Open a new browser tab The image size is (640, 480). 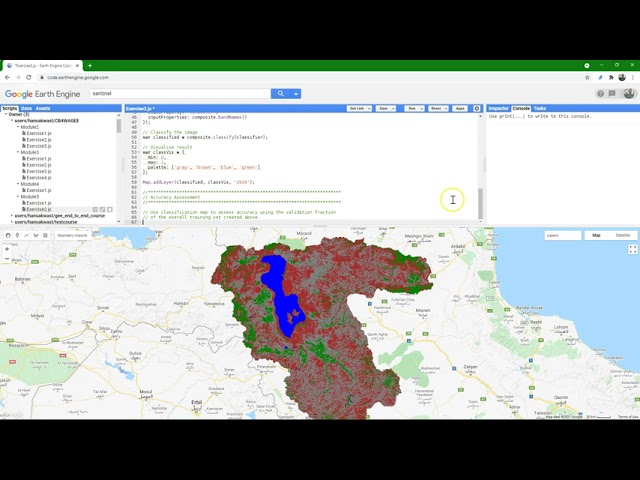click(x=90, y=65)
